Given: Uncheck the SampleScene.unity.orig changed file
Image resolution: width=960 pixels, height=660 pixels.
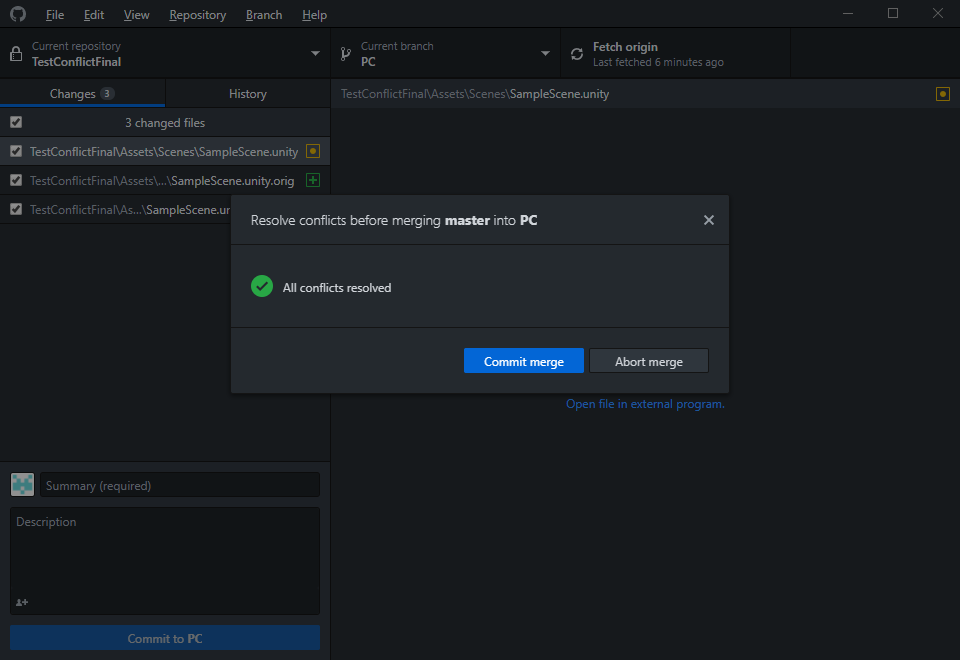Looking at the screenshot, I should 14,180.
